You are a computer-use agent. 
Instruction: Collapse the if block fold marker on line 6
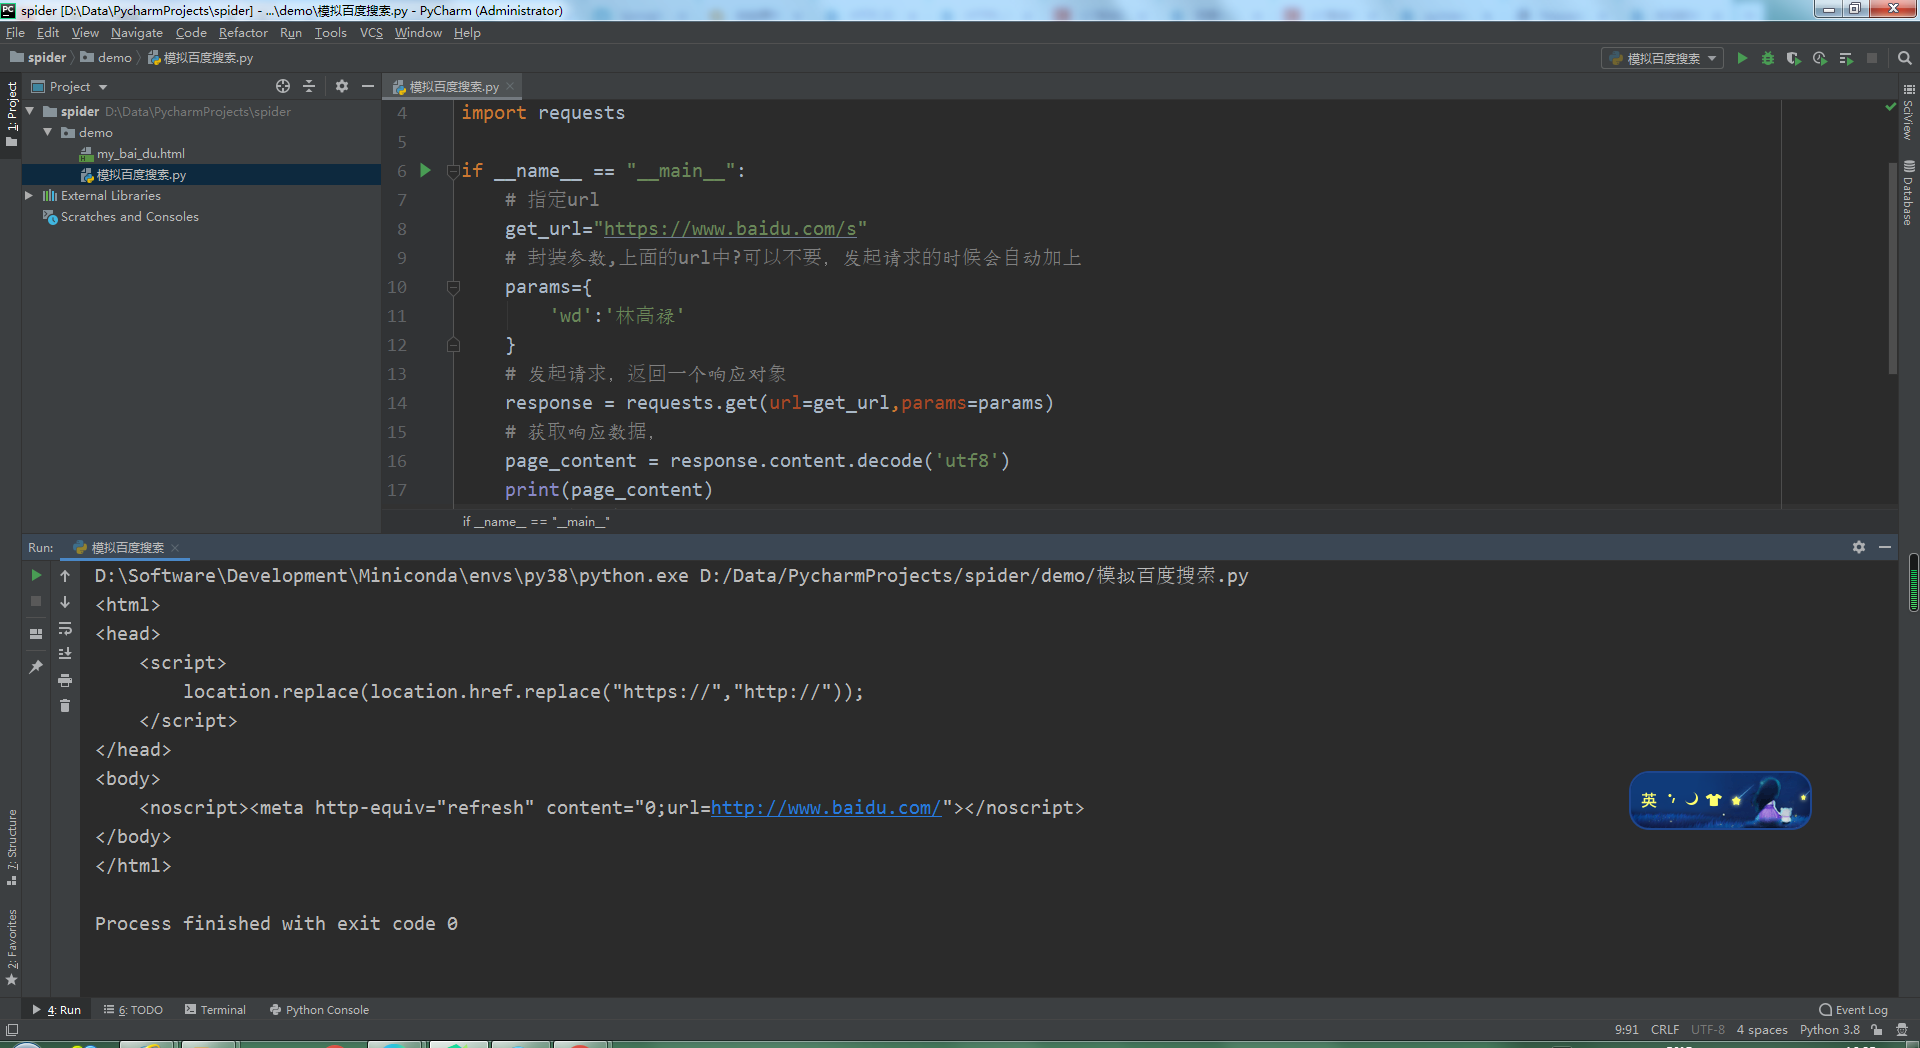453,171
